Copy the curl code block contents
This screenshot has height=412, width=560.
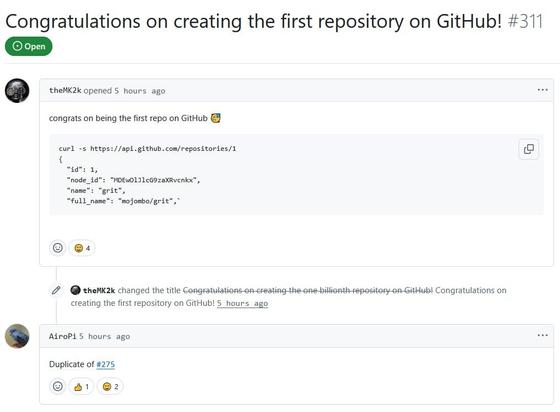point(529,149)
